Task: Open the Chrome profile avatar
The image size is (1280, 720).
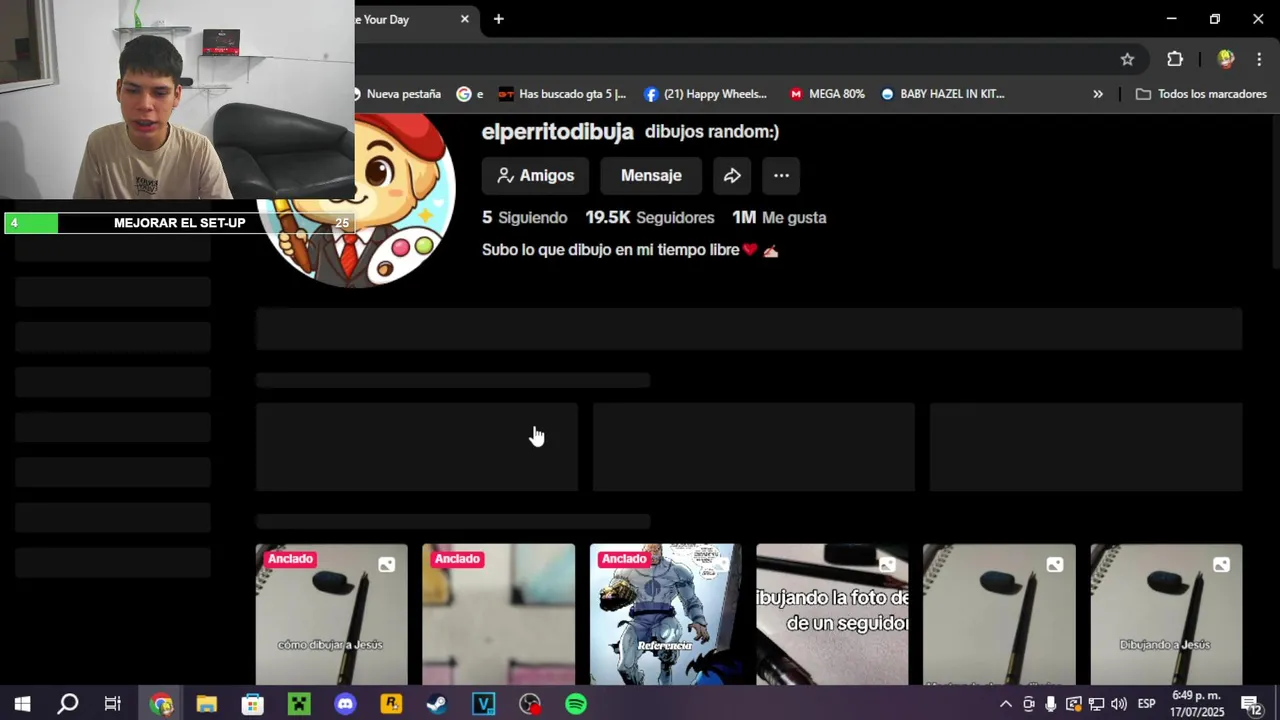Action: (x=1226, y=59)
